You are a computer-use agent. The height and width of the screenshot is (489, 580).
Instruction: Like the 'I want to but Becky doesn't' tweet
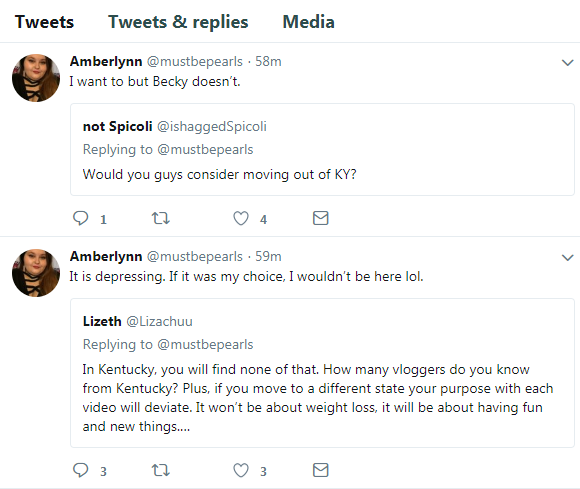click(x=241, y=218)
